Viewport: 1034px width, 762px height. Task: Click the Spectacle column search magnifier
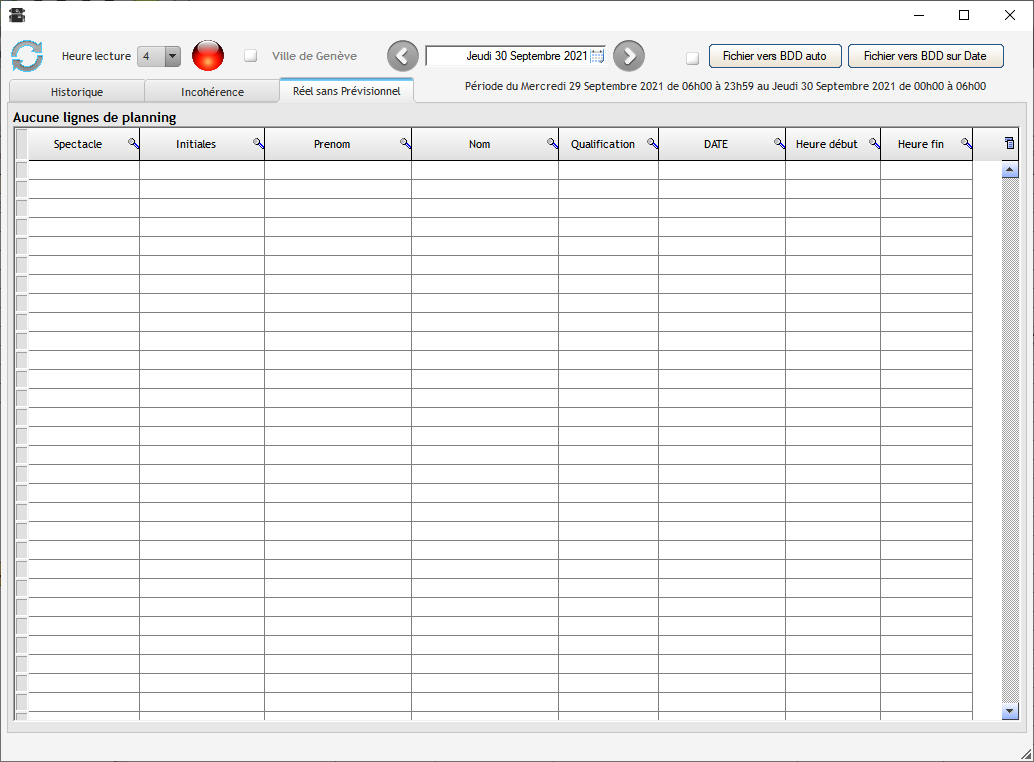coord(133,144)
